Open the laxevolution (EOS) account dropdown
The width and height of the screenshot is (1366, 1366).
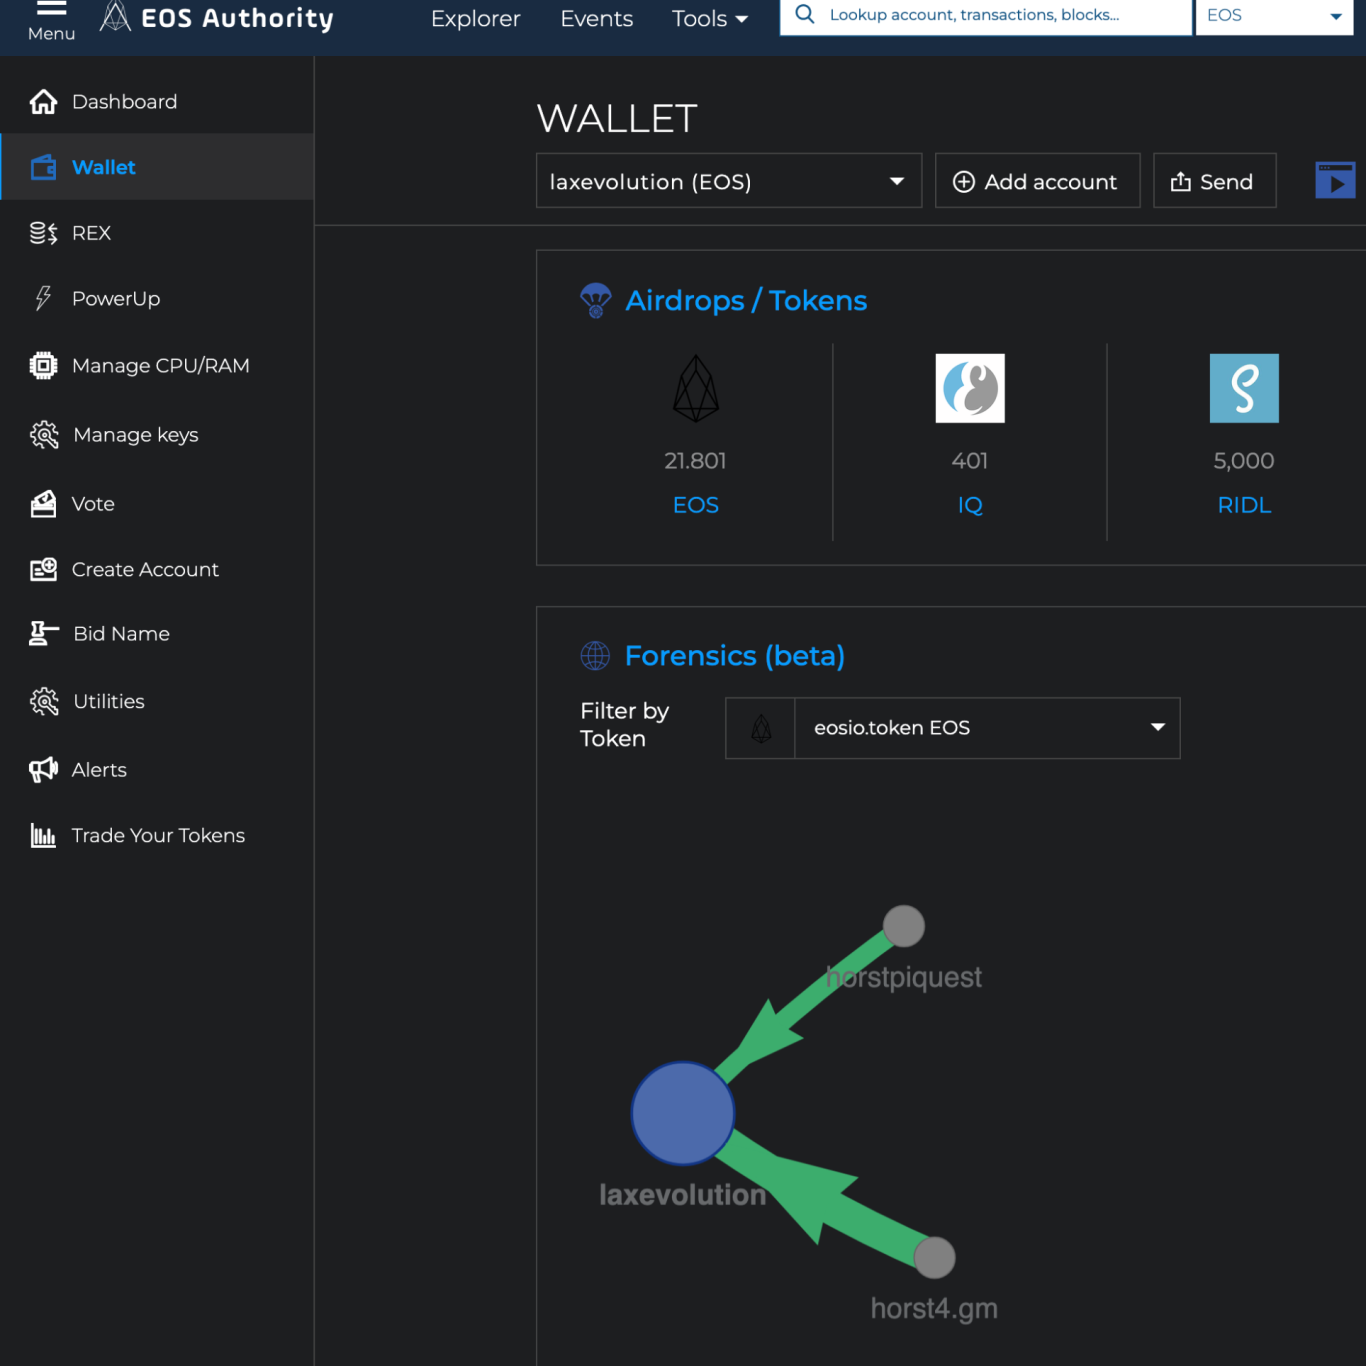[x=729, y=181]
